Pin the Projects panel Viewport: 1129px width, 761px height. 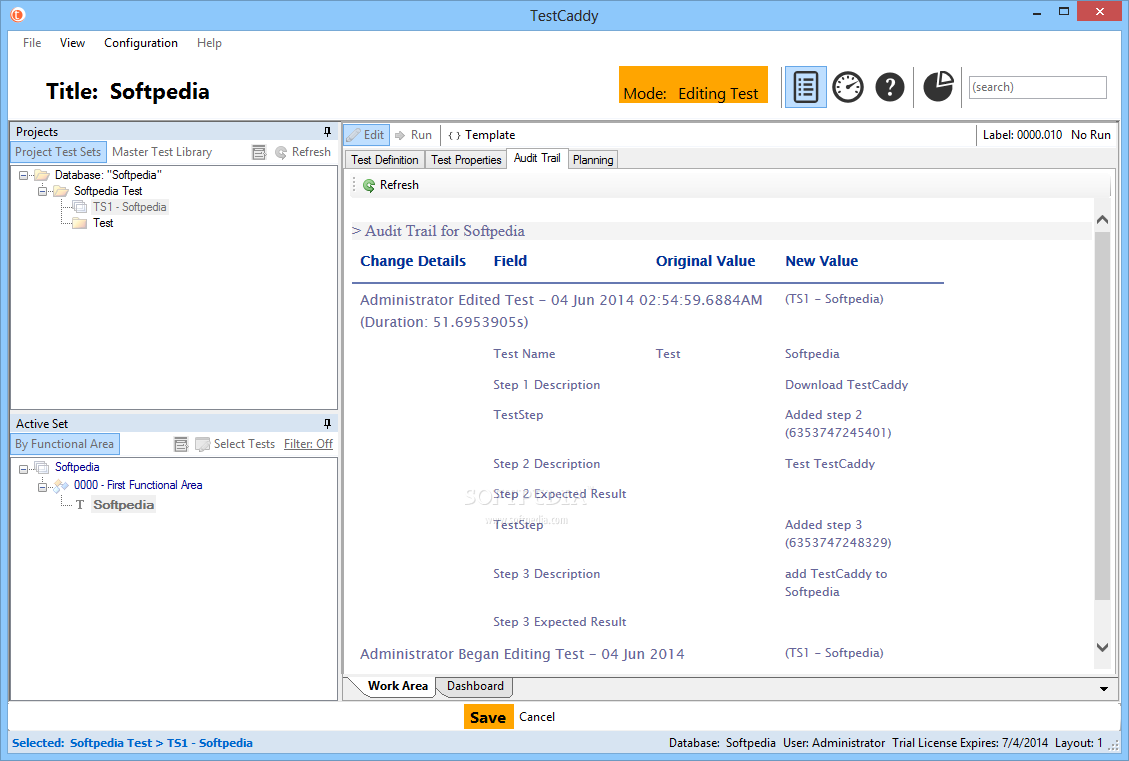[327, 132]
